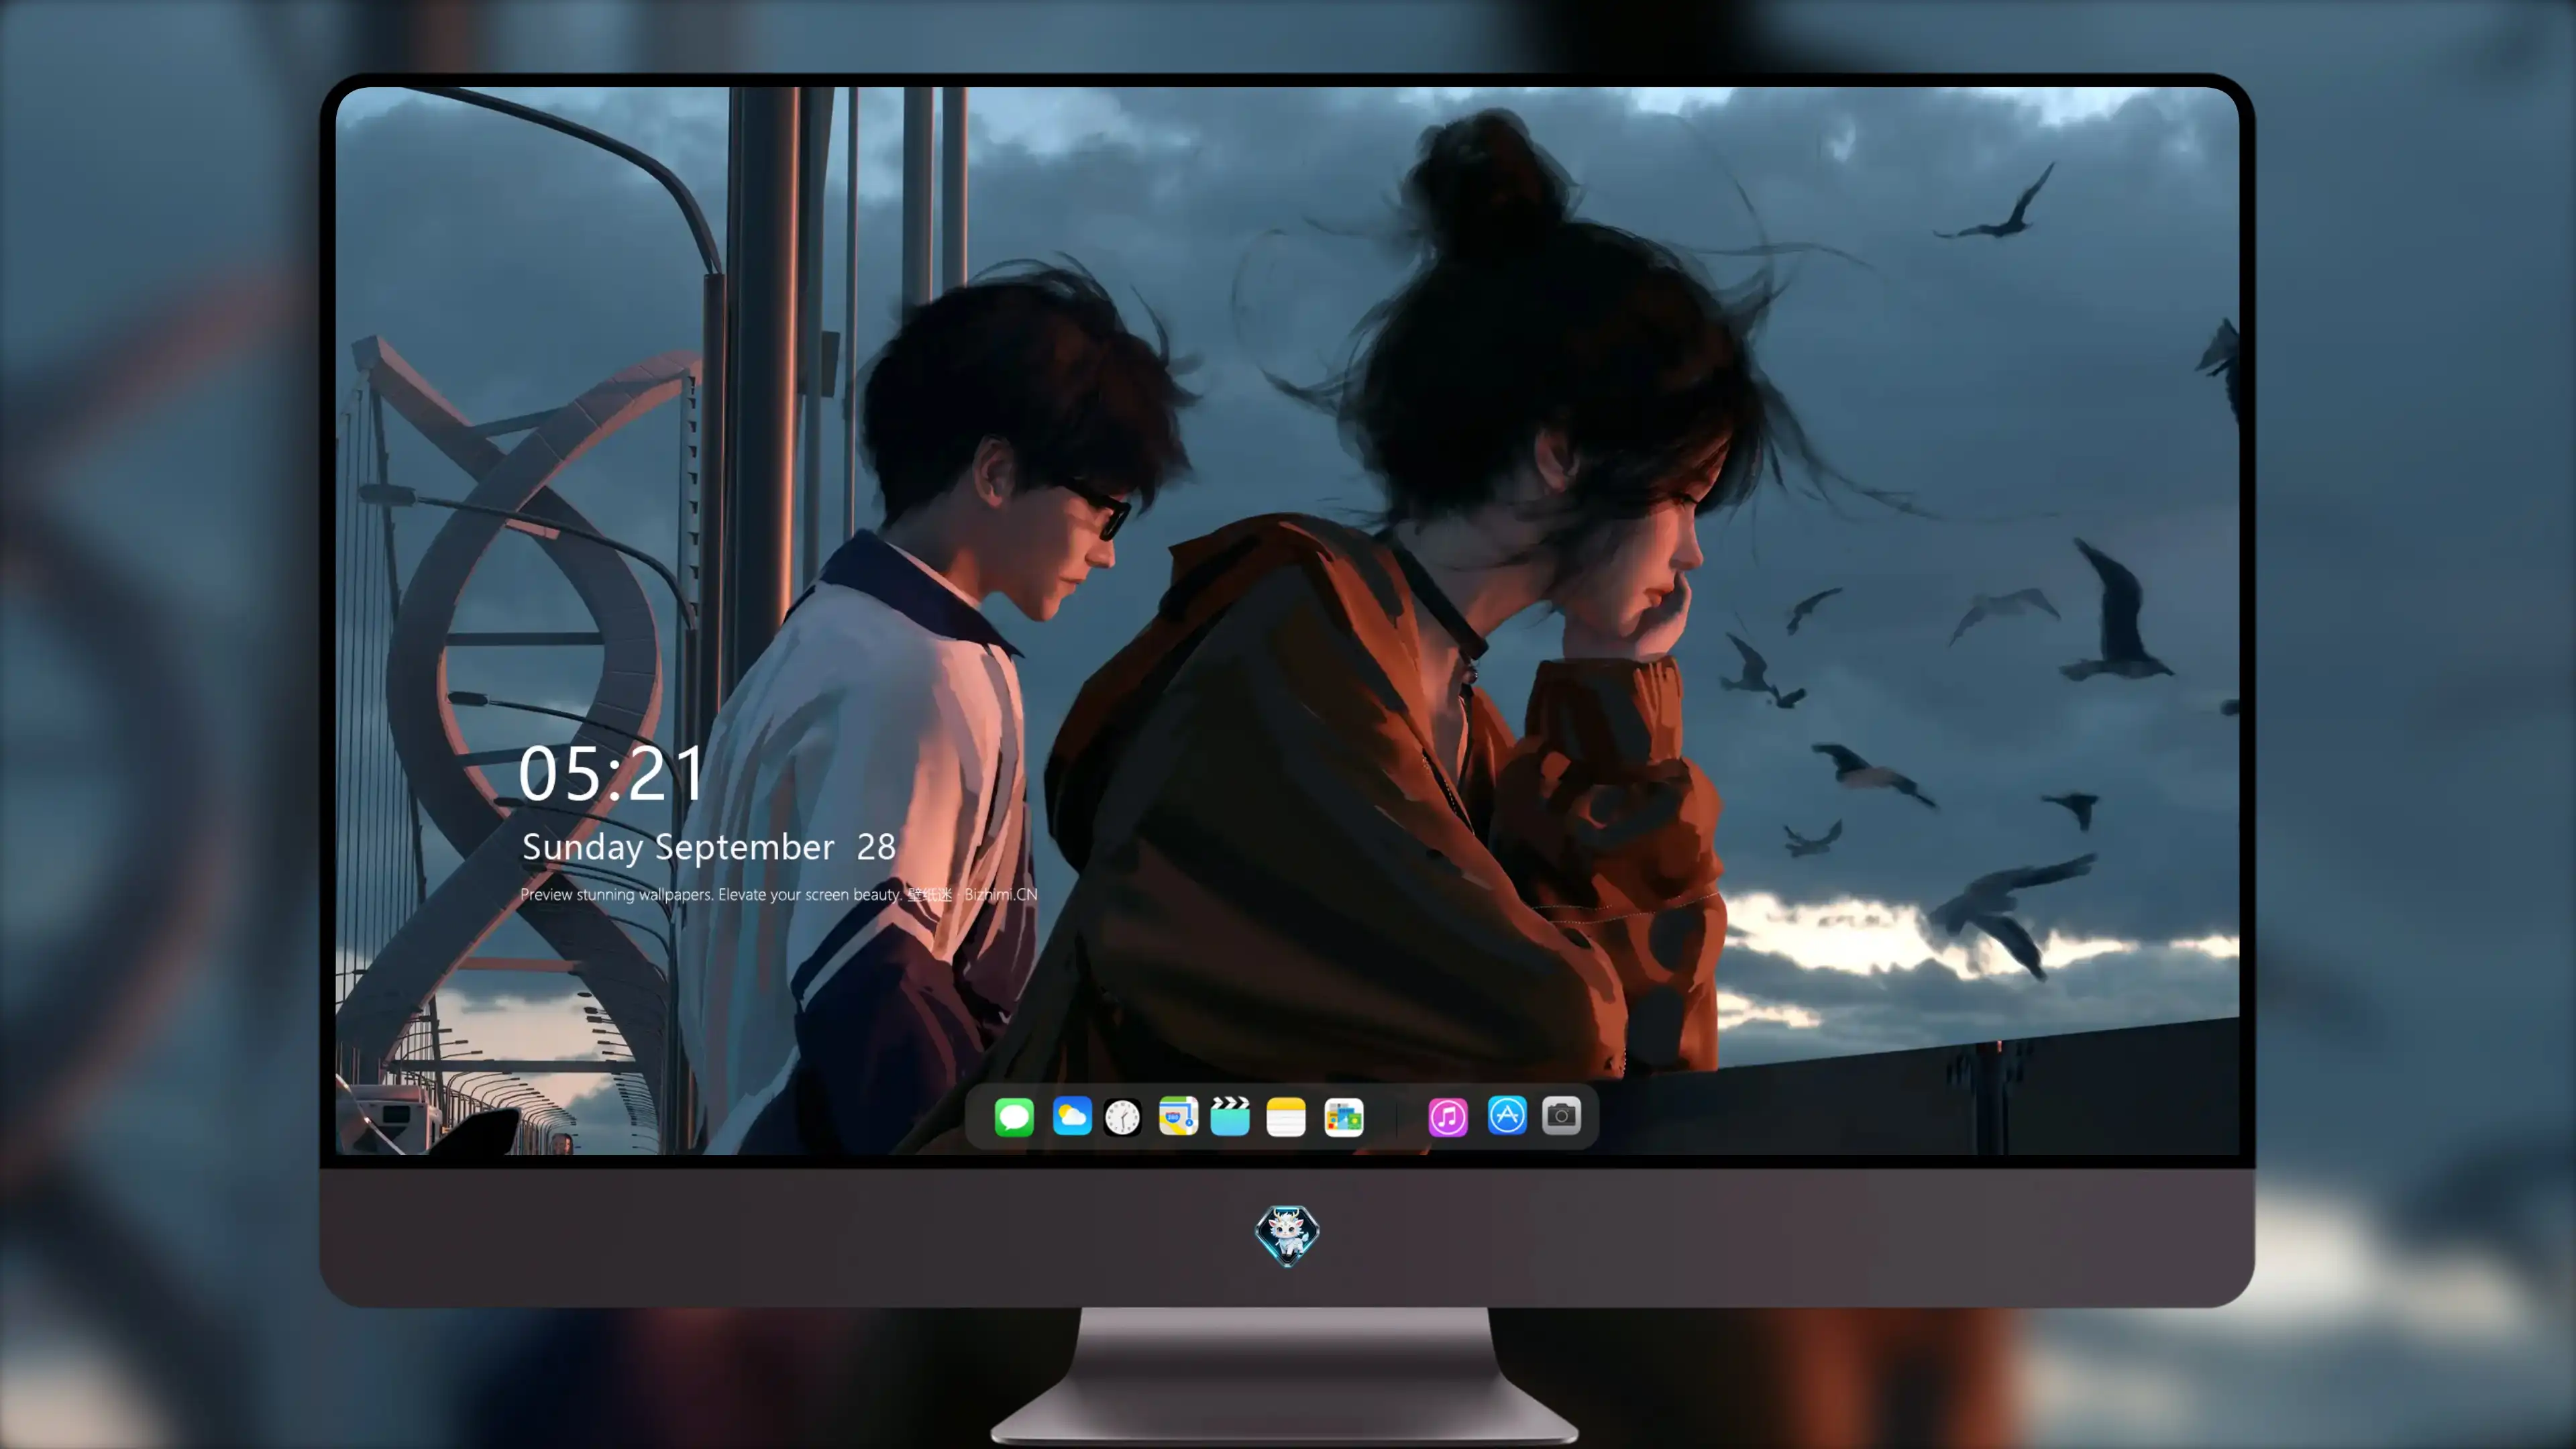The height and width of the screenshot is (1449, 2576).
Task: Open the green Messages app in dock
Action: click(x=1014, y=1117)
